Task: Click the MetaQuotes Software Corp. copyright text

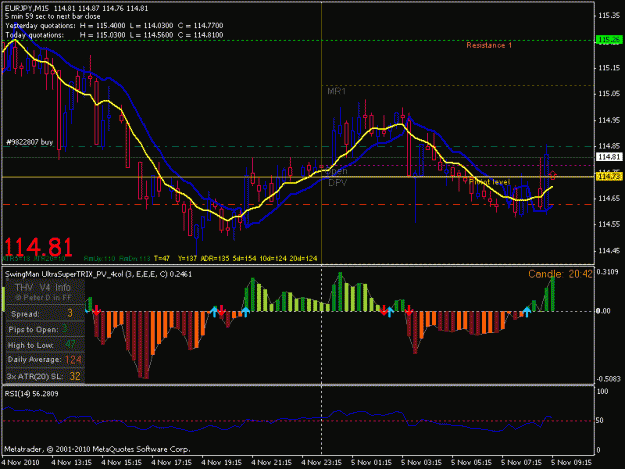Action: pos(97,449)
